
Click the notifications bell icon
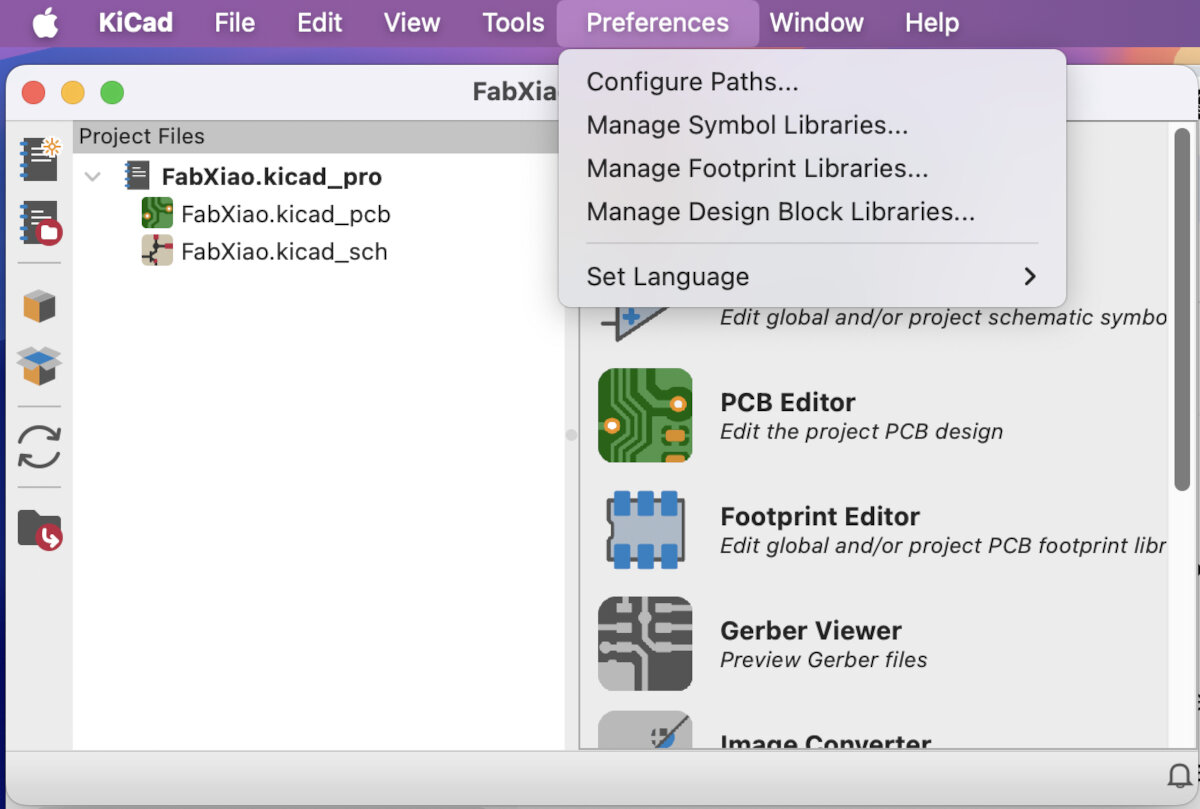click(1179, 777)
